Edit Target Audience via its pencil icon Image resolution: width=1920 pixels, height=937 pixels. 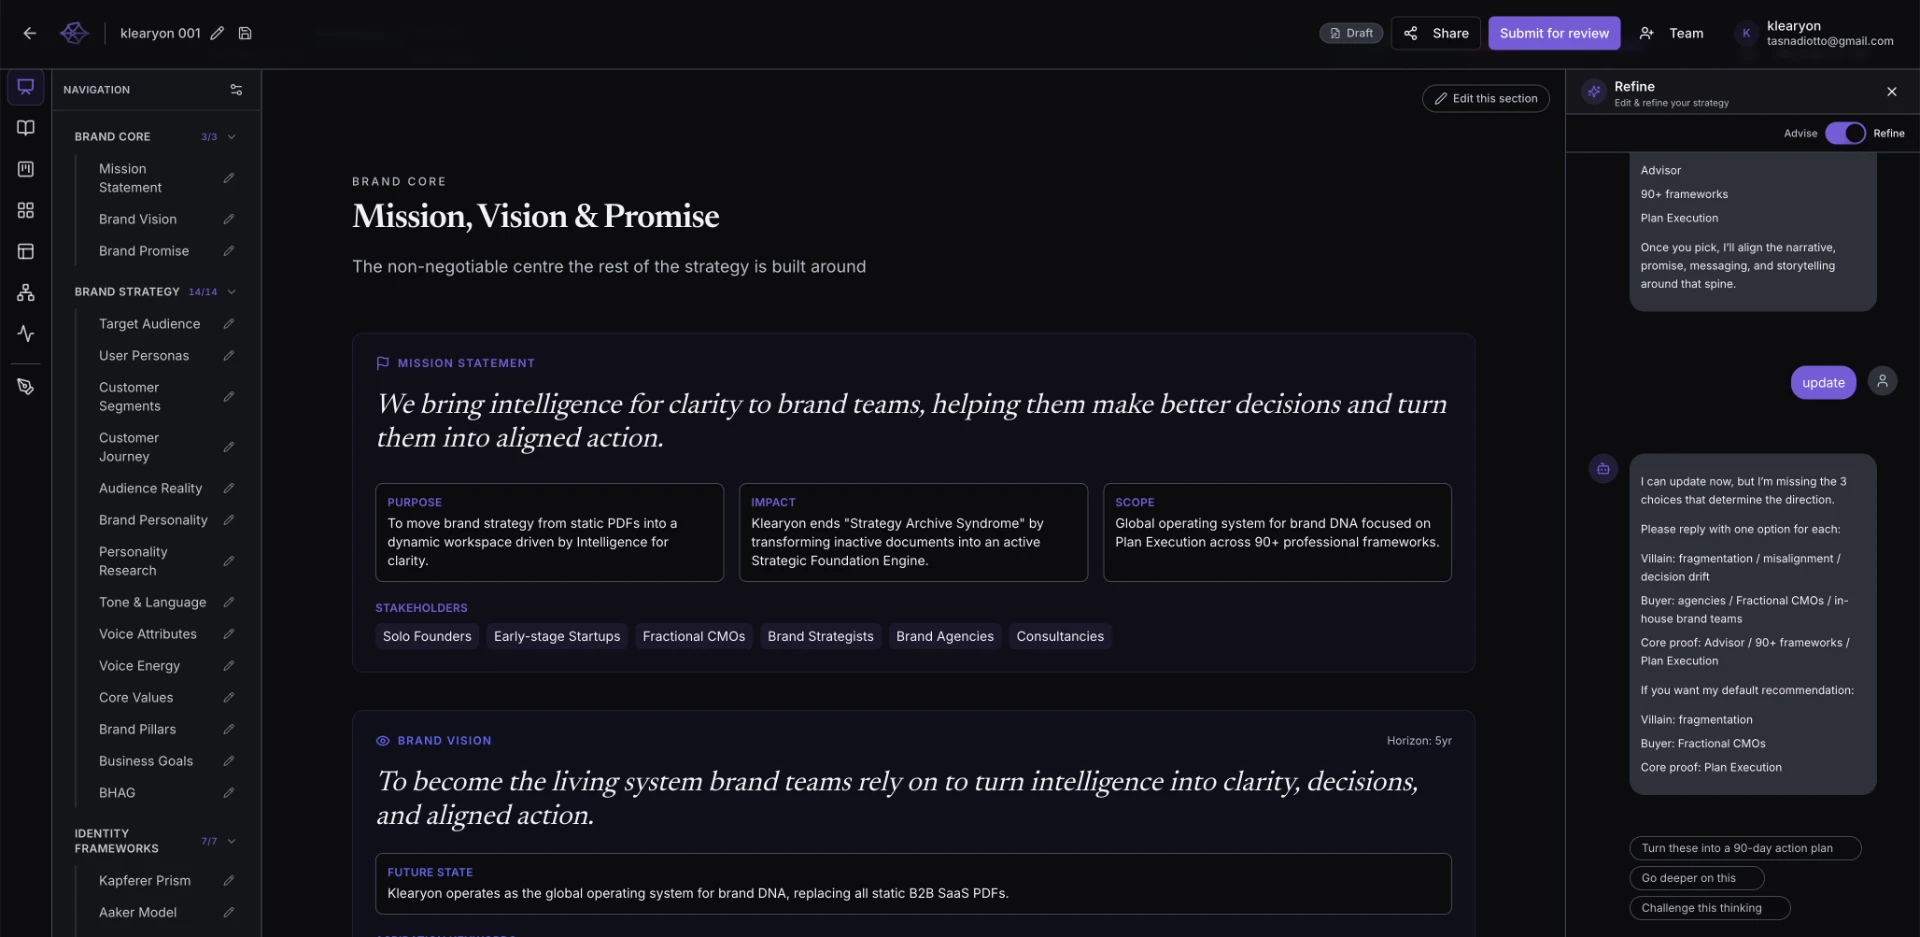229,324
